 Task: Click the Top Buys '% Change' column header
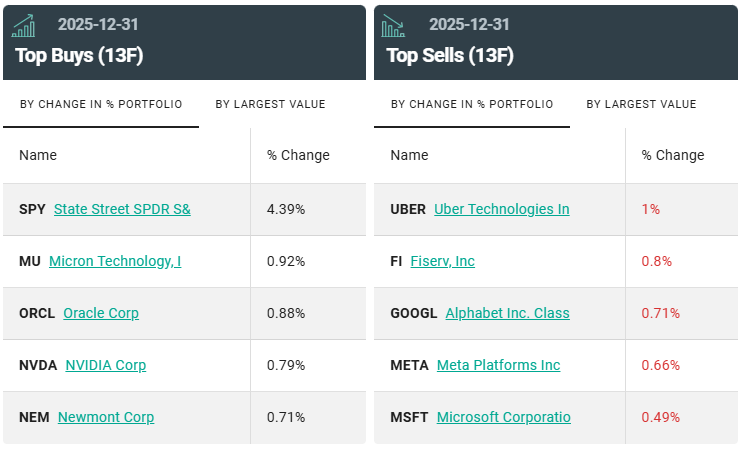click(298, 155)
